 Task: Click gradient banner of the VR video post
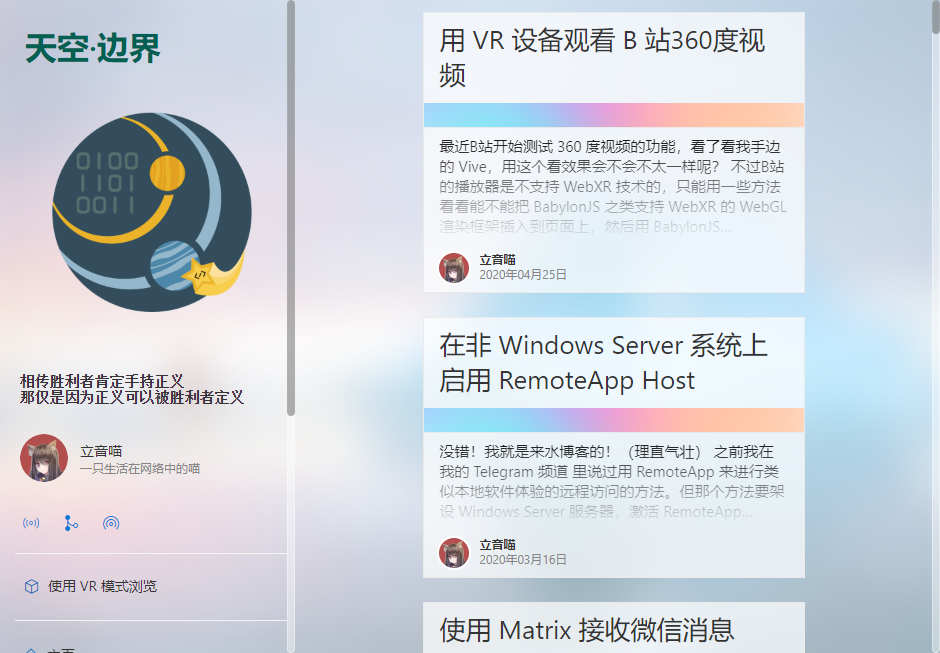[x=614, y=115]
